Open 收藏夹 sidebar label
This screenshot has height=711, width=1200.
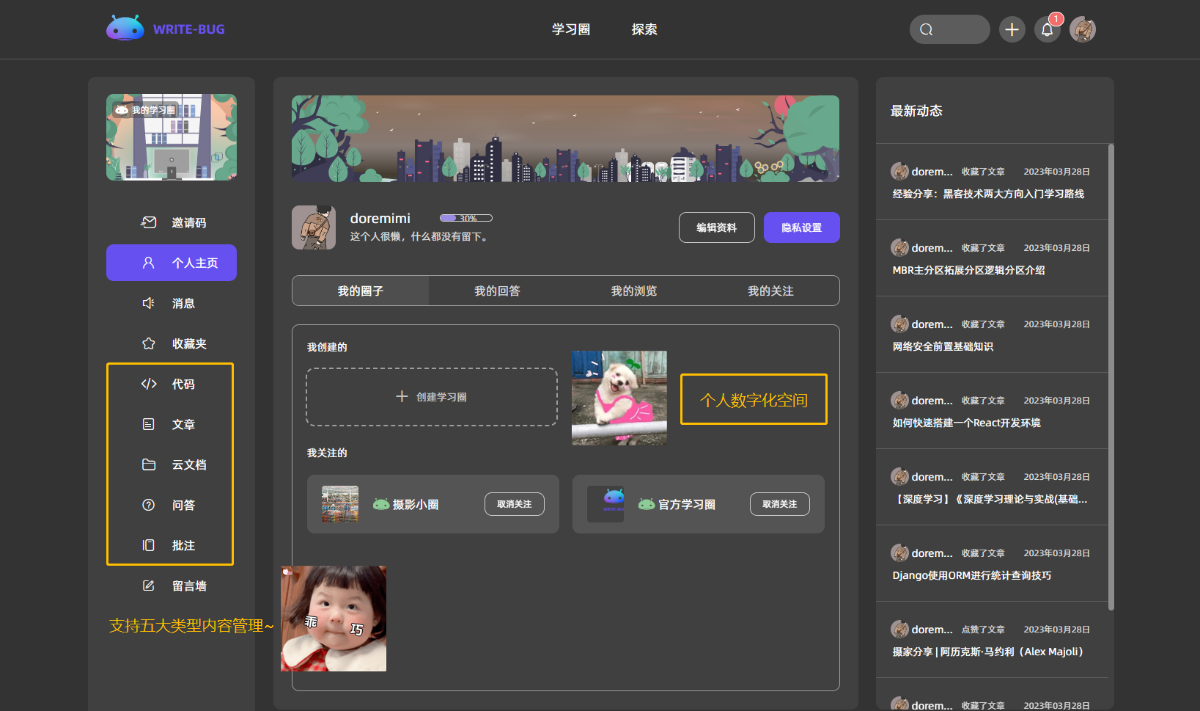[189, 343]
